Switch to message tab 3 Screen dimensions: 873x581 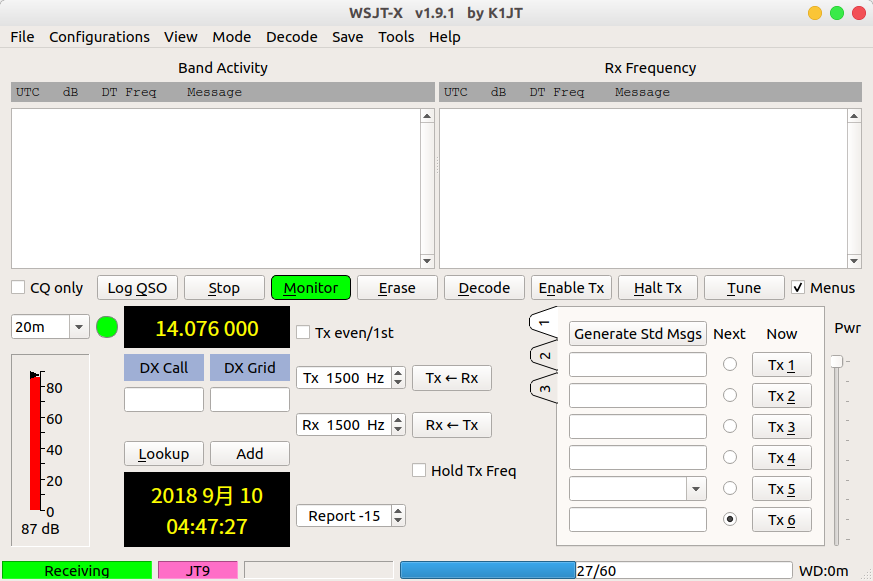click(545, 389)
